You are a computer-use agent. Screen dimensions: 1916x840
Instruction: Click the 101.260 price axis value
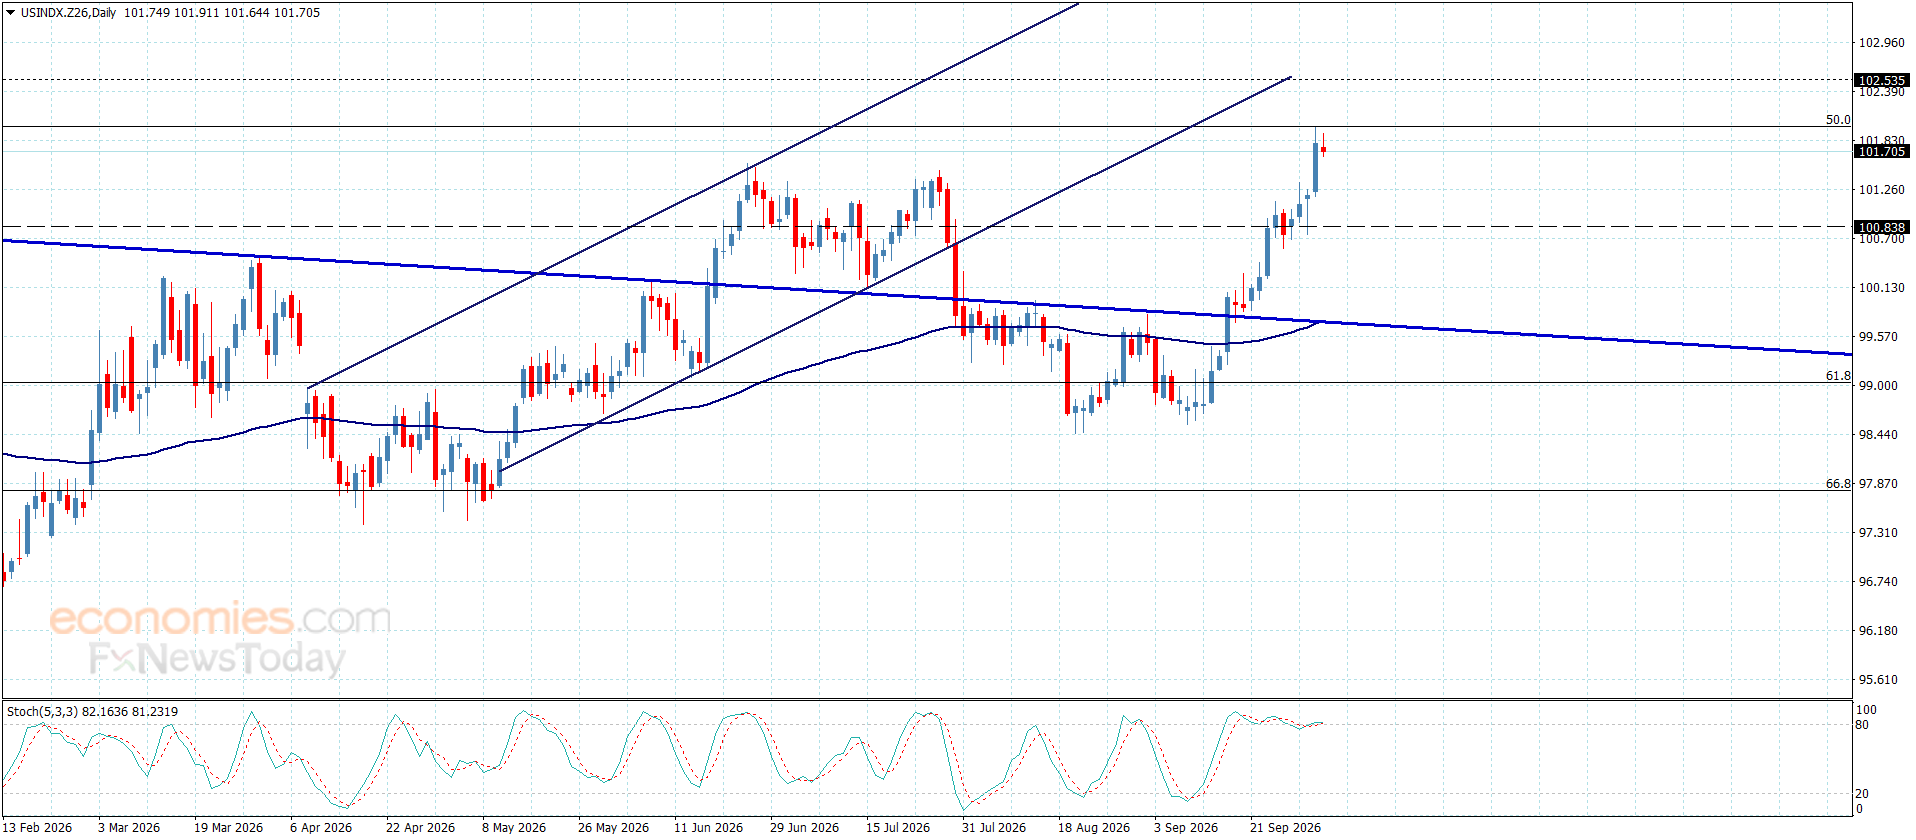pos(1881,190)
